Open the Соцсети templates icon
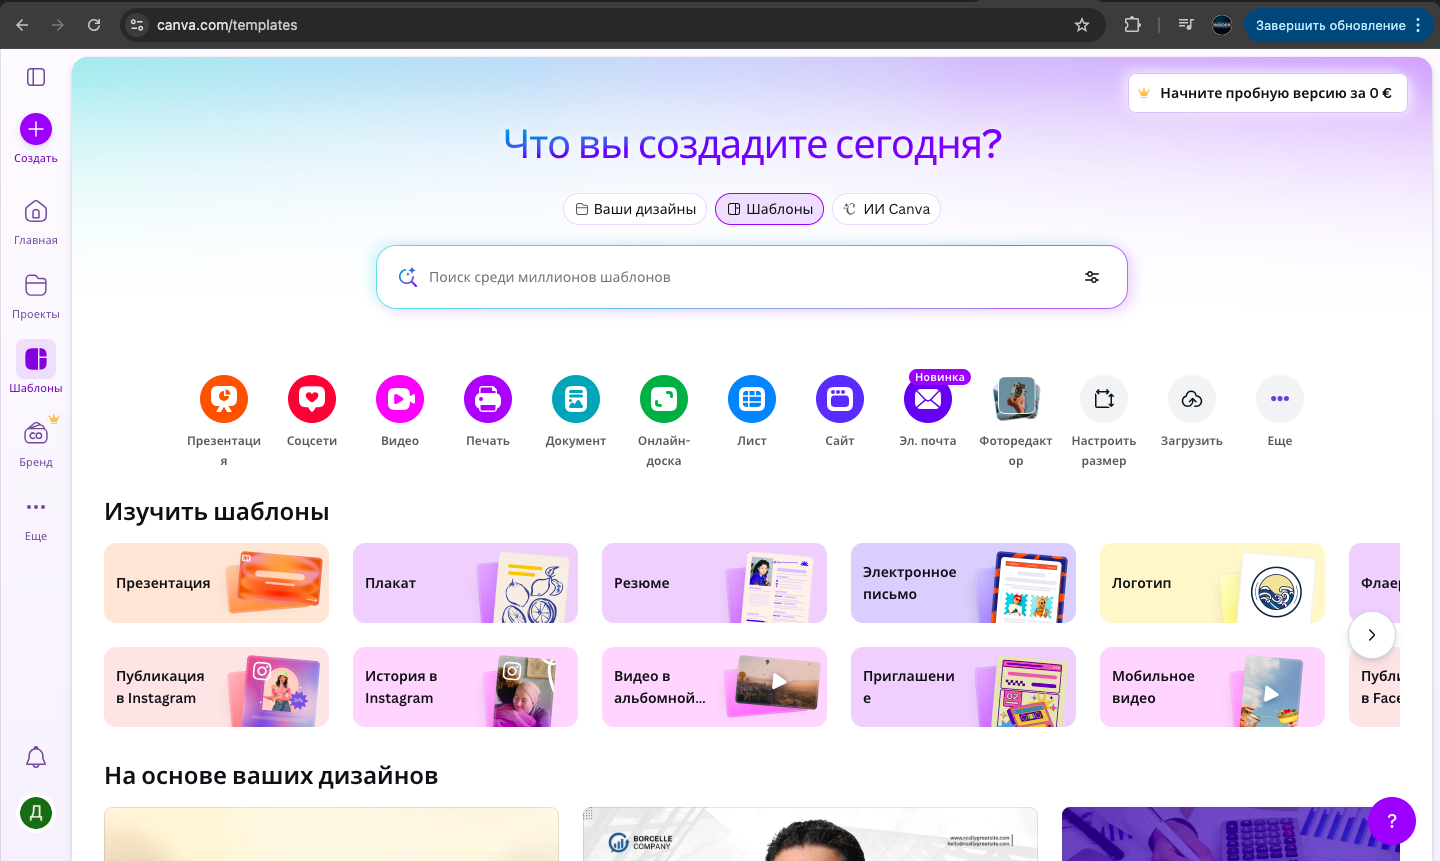 coord(312,398)
